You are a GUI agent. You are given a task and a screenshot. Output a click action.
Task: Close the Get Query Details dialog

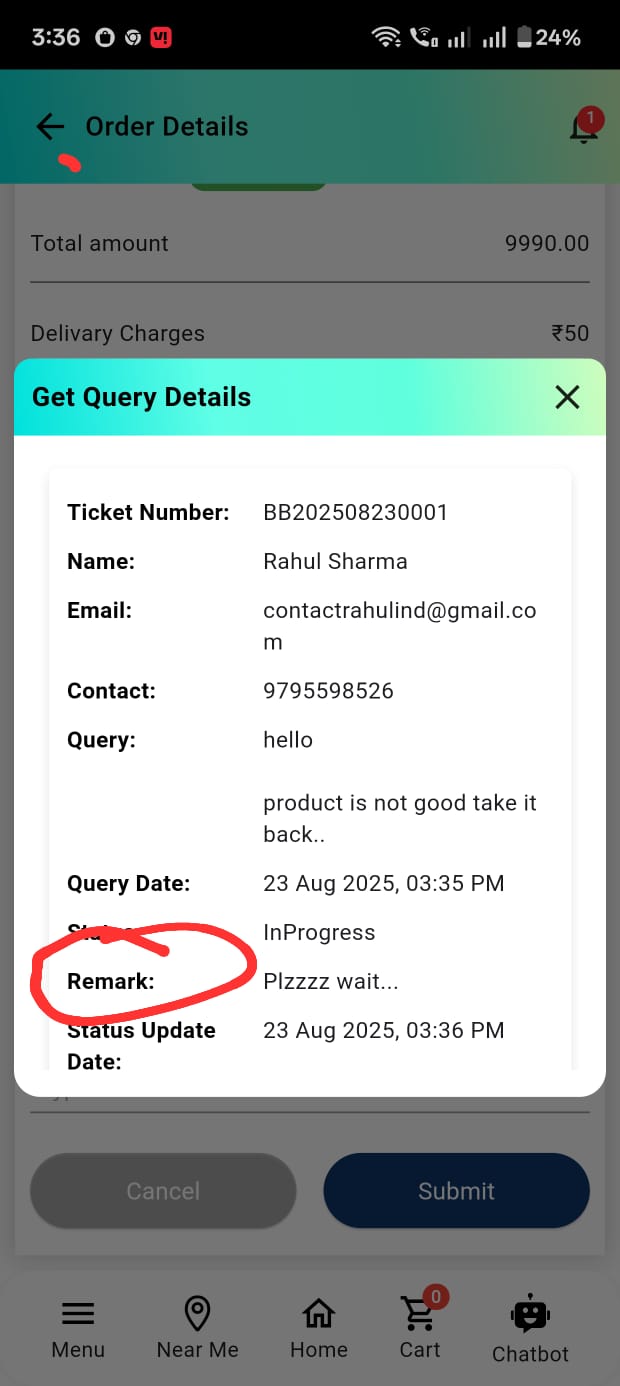[567, 397]
